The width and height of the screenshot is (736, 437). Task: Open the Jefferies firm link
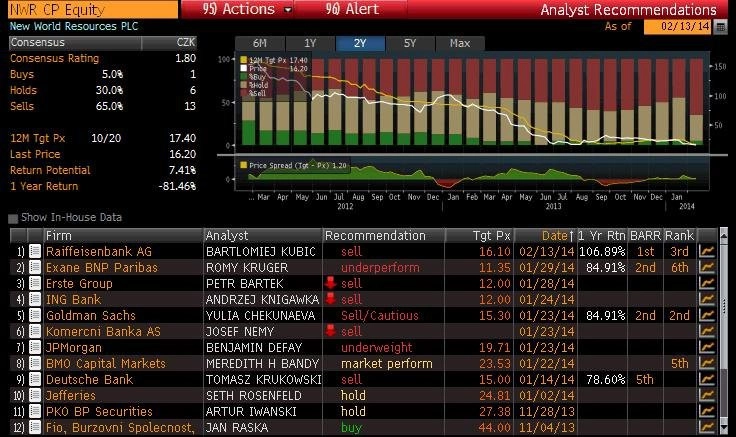tap(70, 396)
